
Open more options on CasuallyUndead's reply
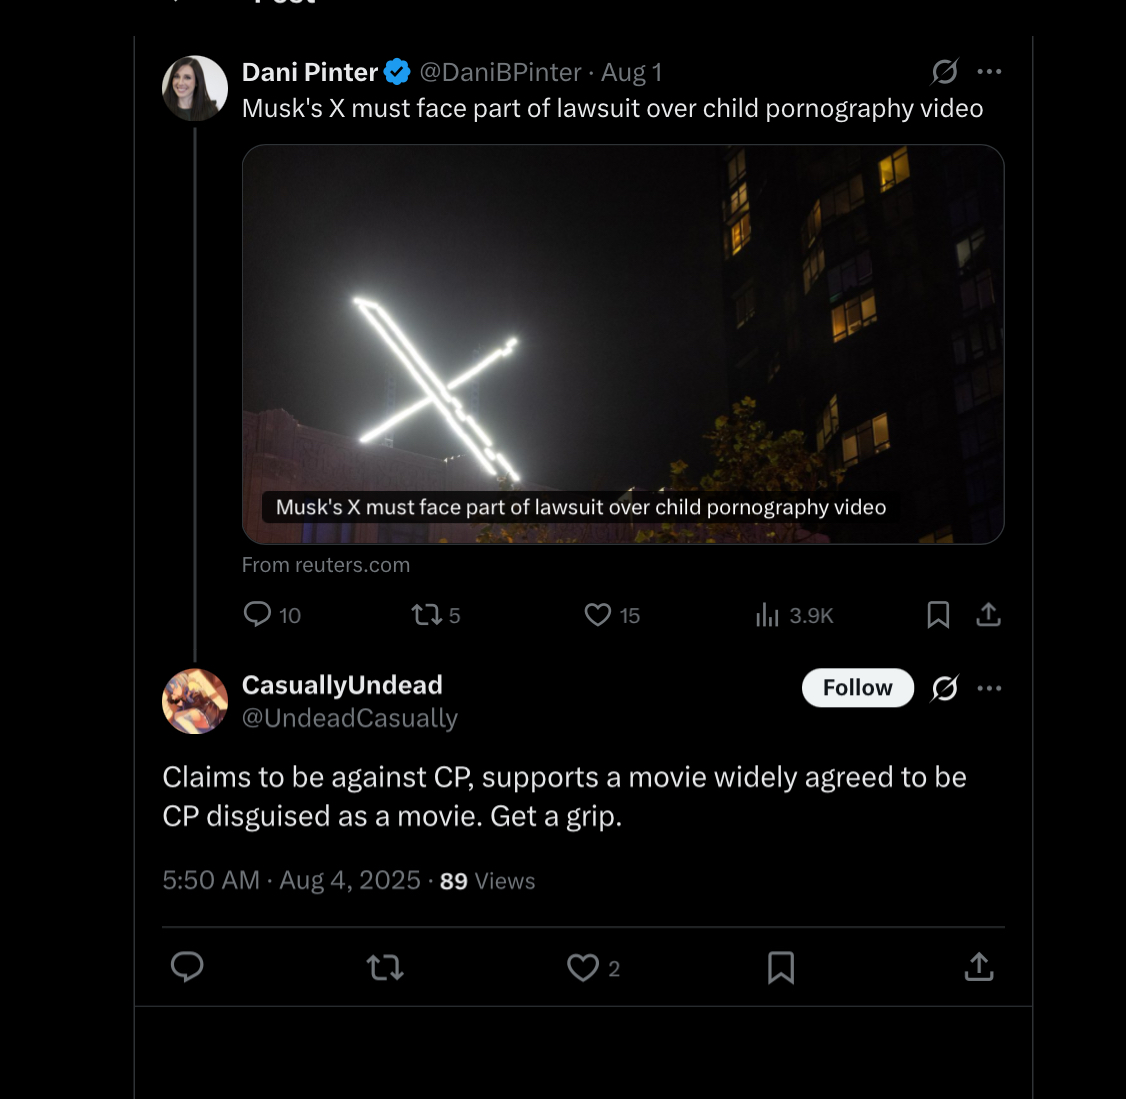[989, 688]
